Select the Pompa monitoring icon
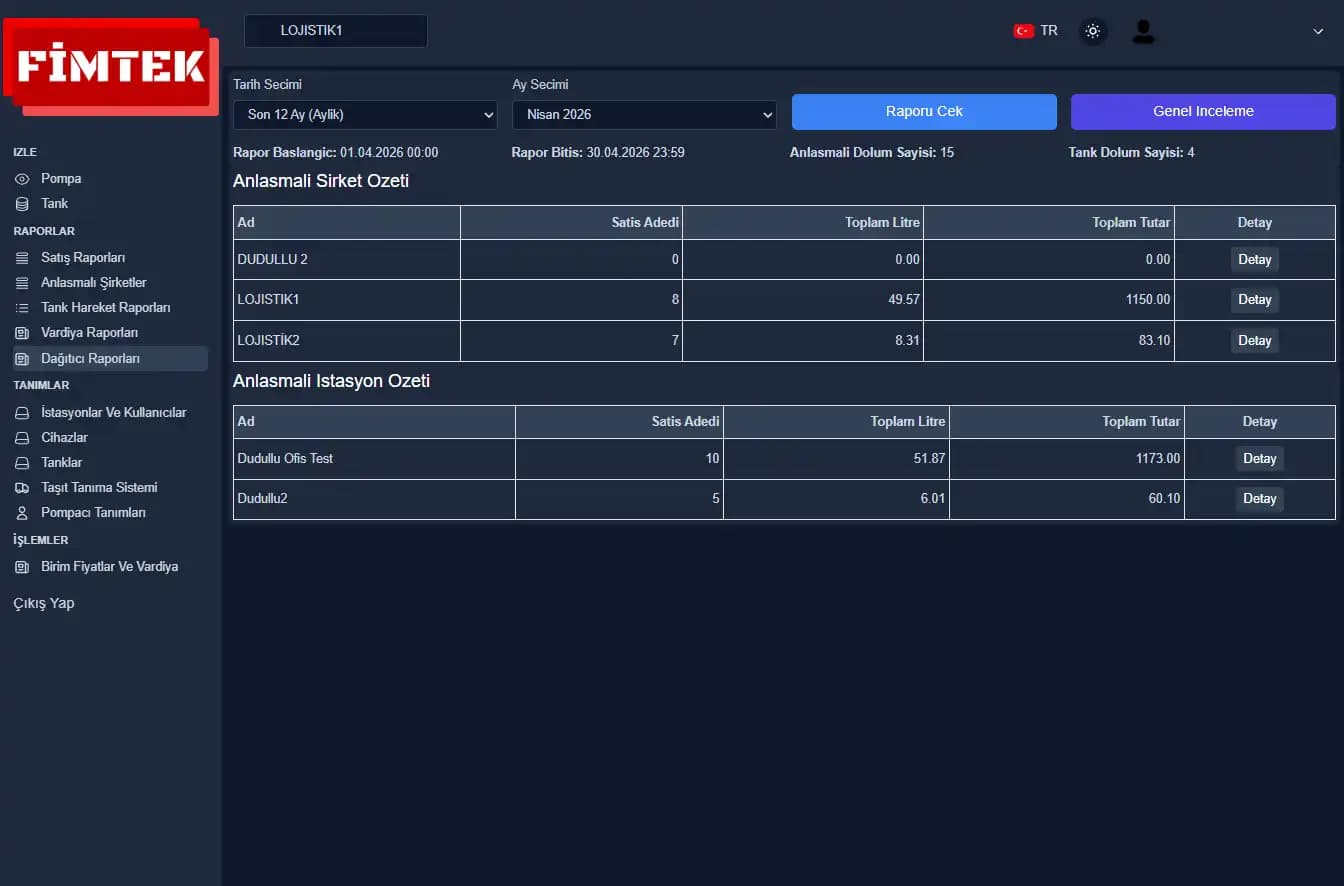The image size is (1344, 886). click(x=22, y=178)
